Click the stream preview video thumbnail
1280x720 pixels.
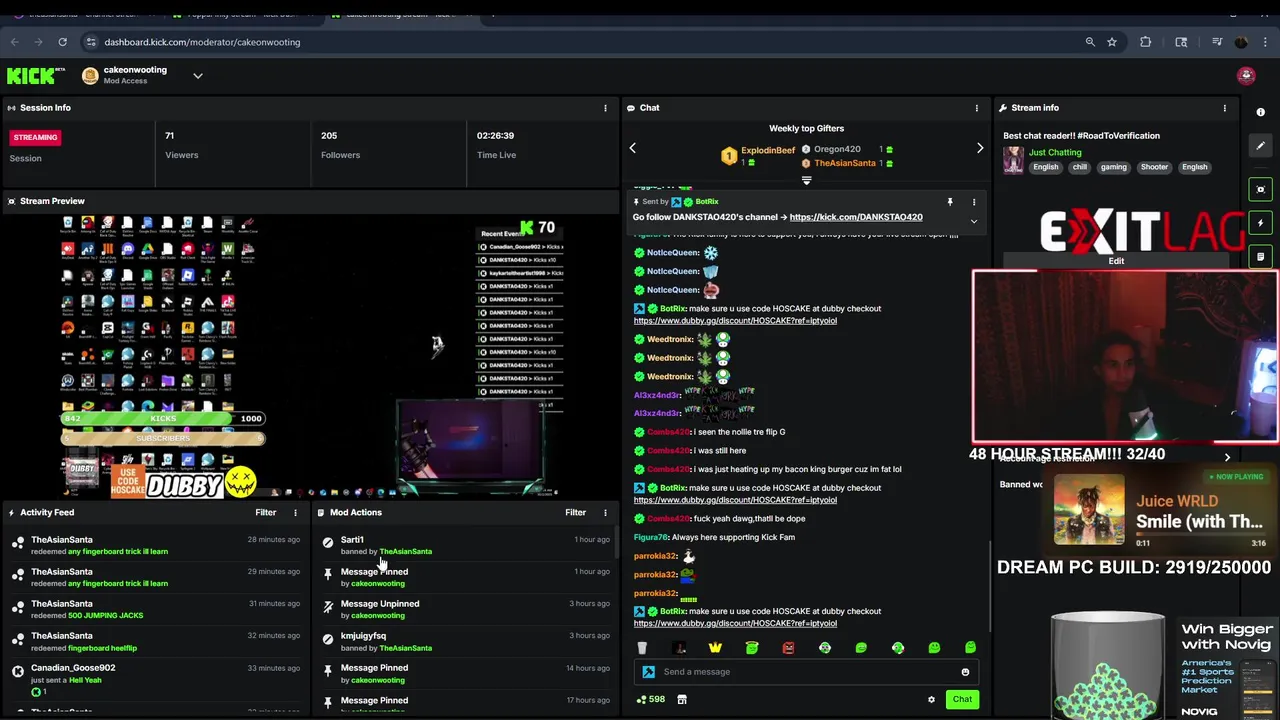click(310, 356)
